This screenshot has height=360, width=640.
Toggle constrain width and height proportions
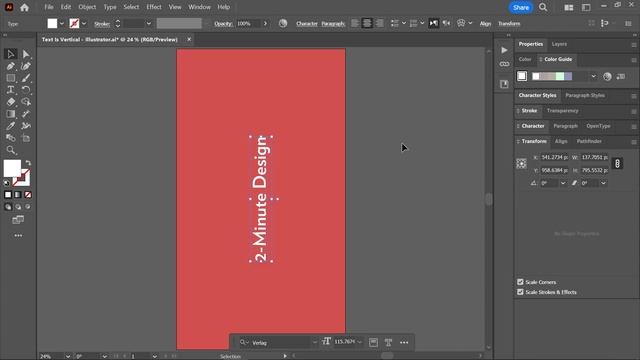617,163
